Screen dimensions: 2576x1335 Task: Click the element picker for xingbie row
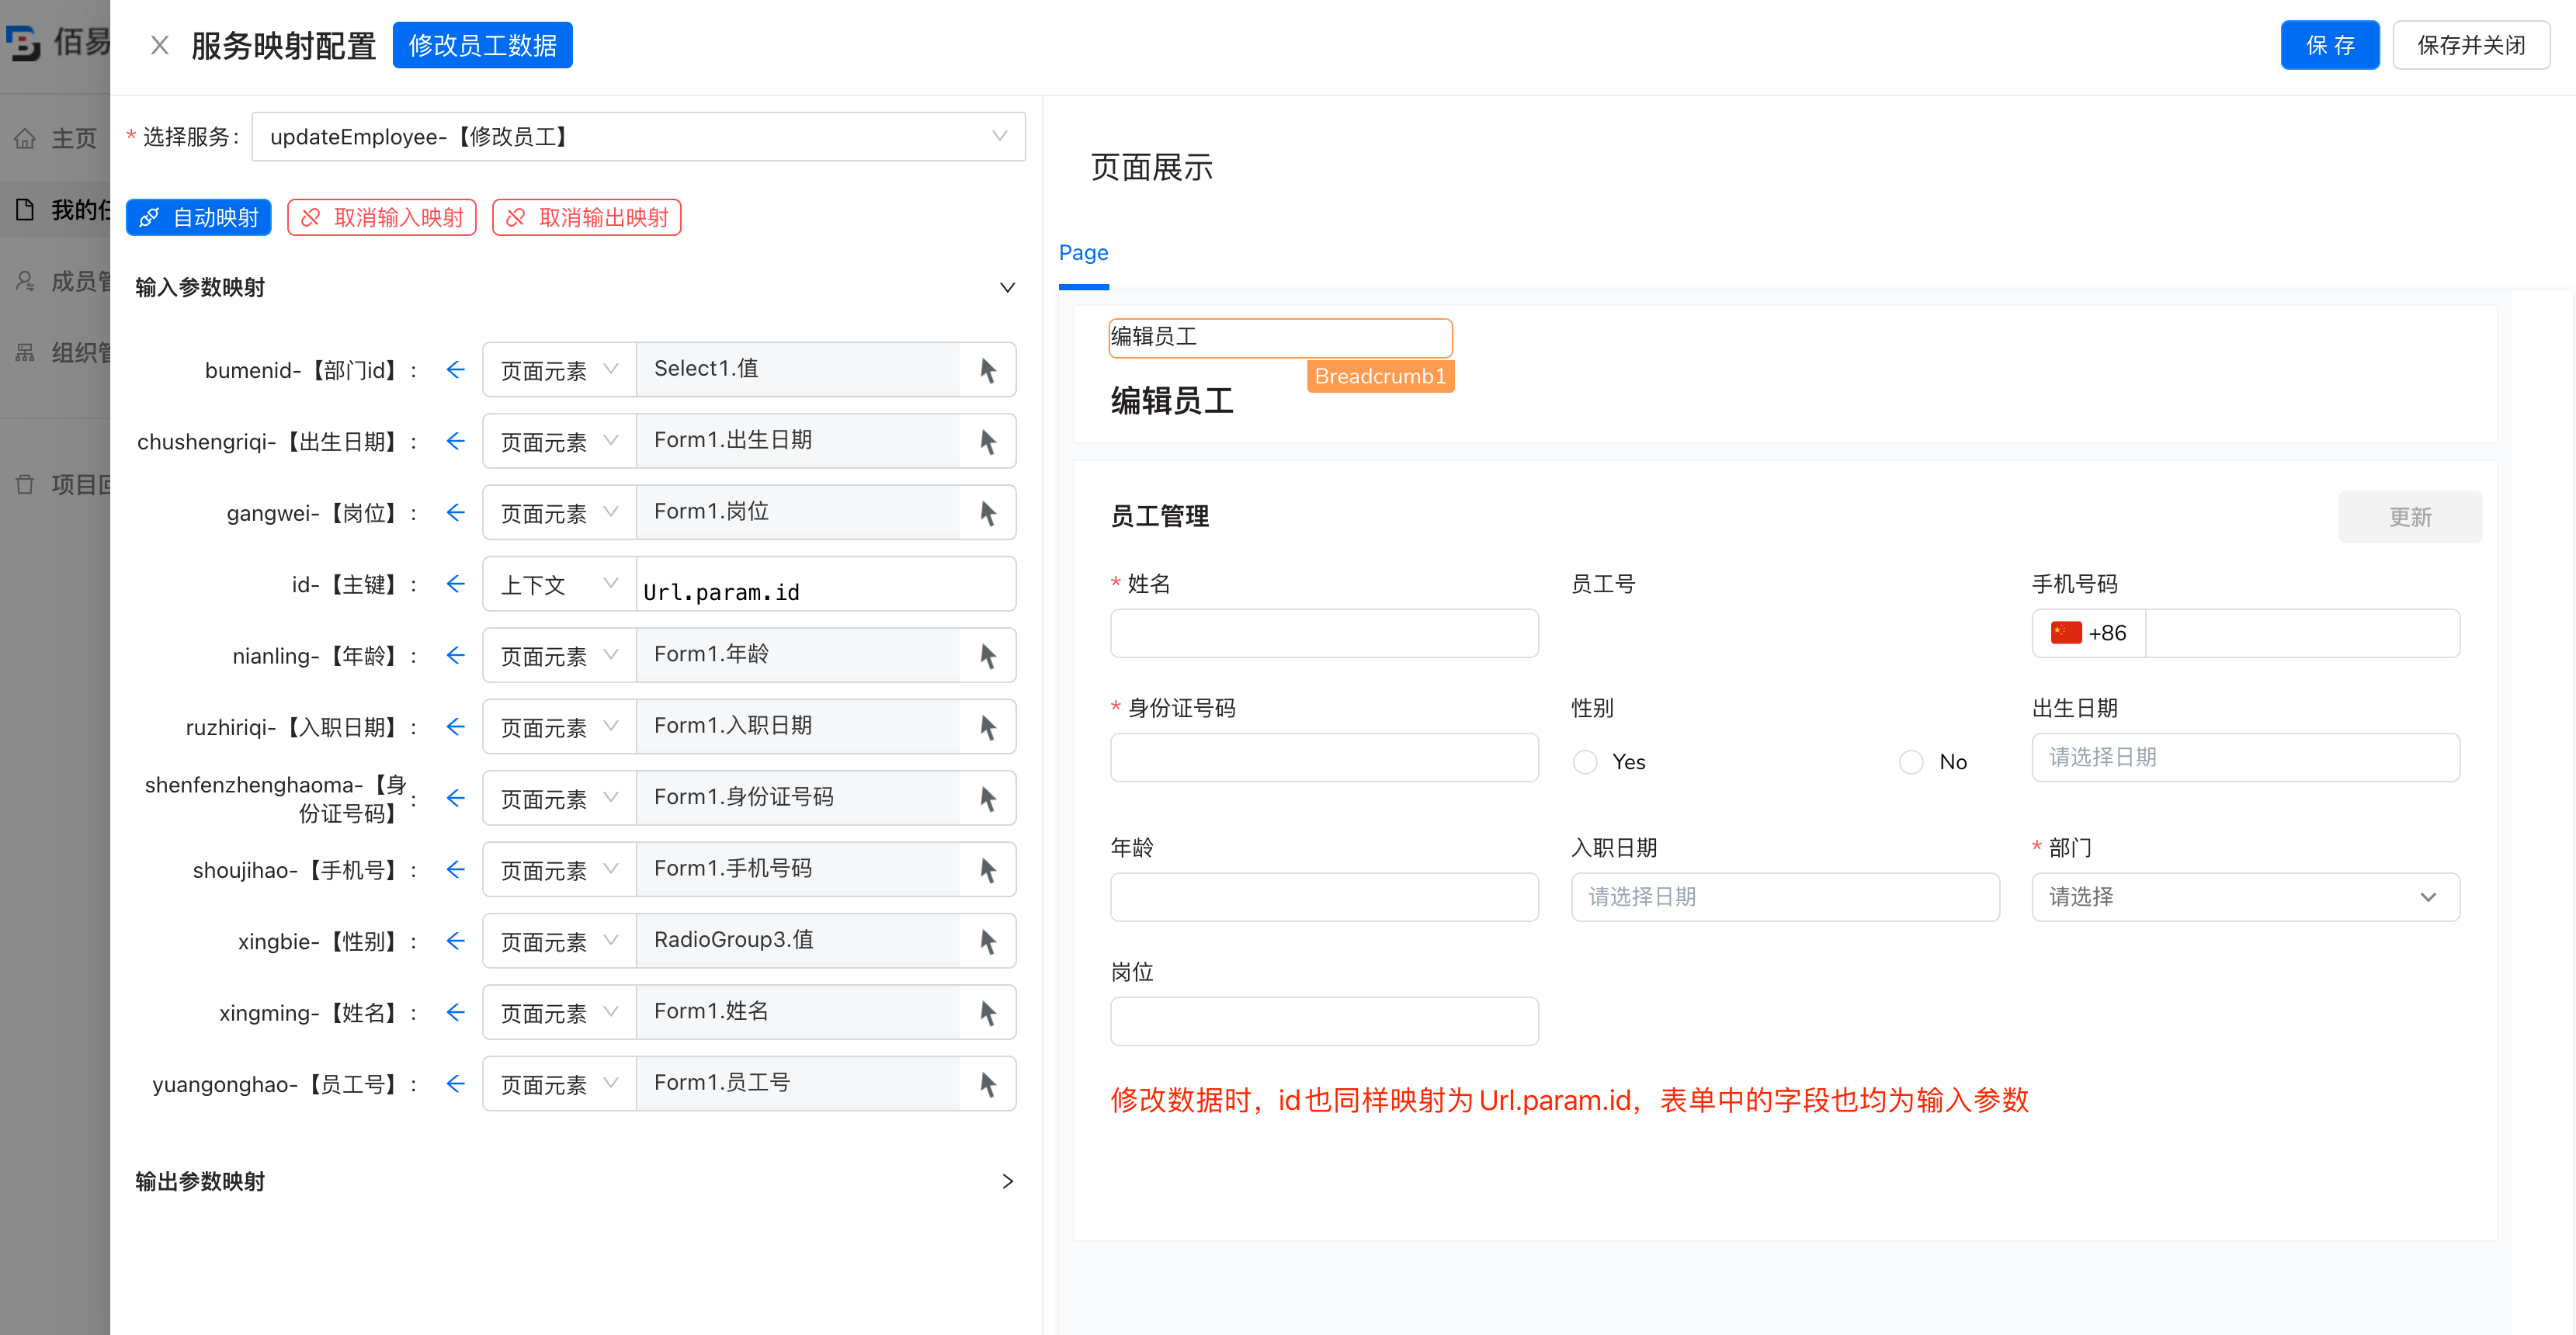987,941
